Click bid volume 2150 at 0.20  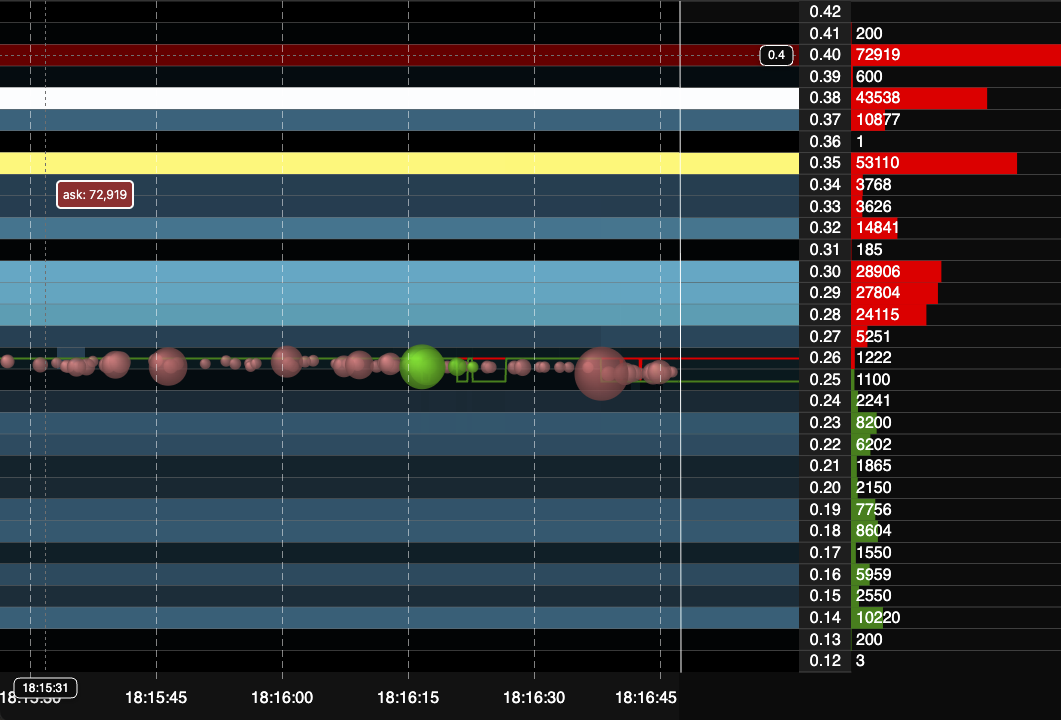pos(874,487)
